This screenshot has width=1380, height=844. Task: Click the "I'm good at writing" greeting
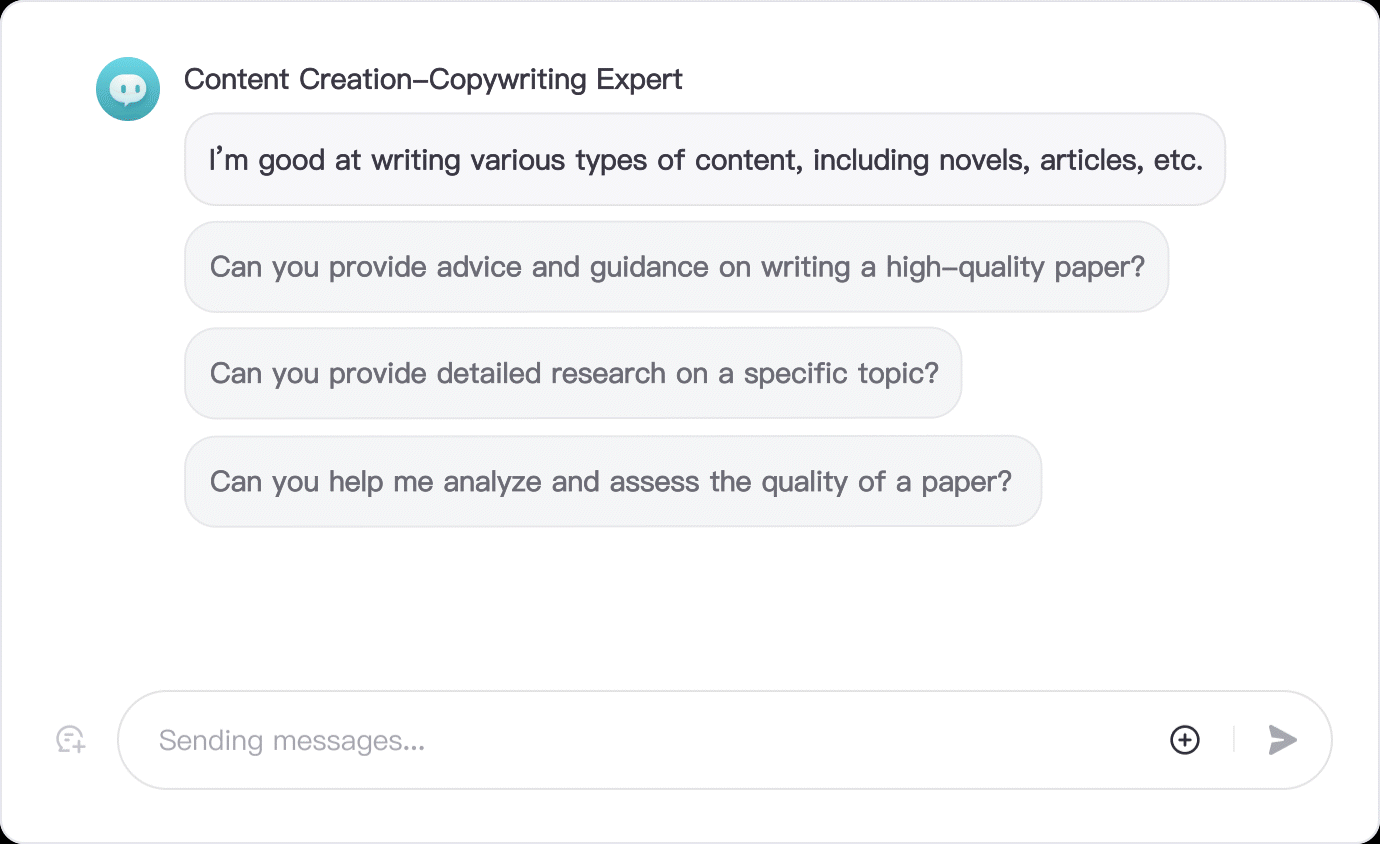click(704, 160)
